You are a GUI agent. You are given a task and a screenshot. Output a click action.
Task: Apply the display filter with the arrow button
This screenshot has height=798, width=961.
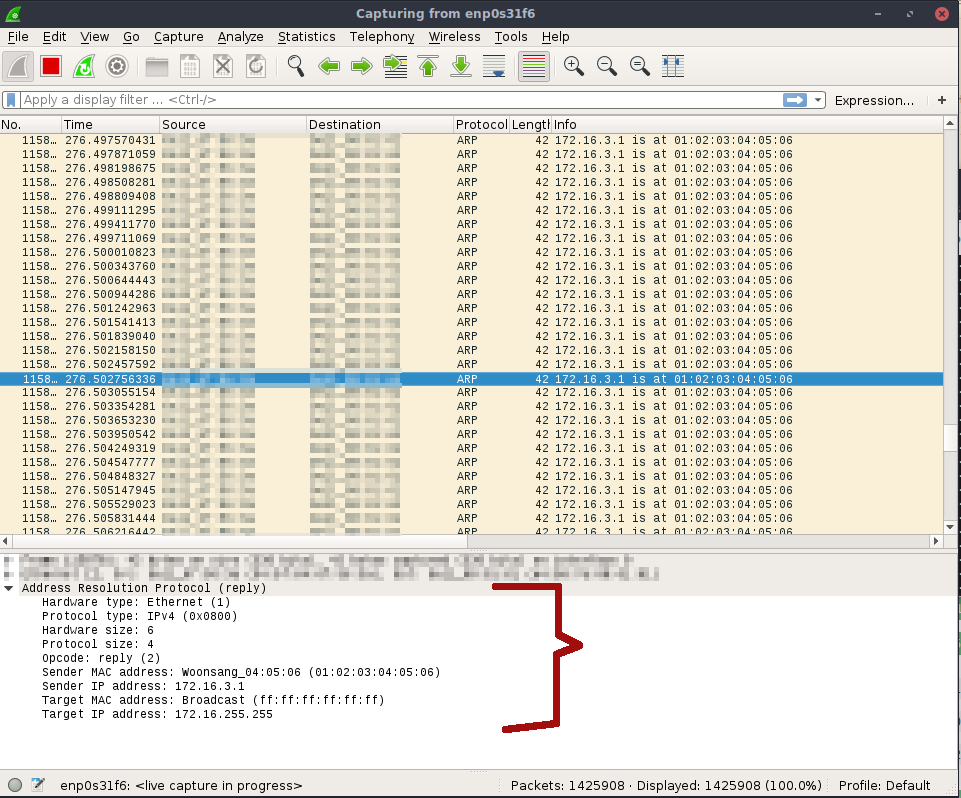click(x=795, y=100)
